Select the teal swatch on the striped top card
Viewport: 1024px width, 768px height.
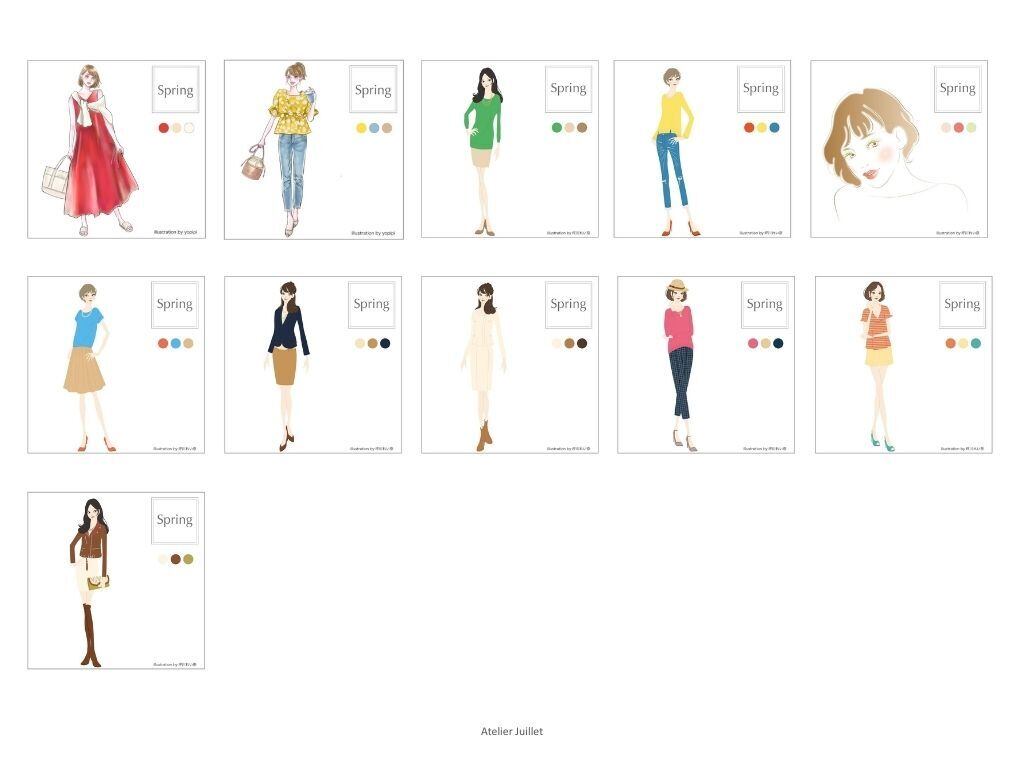pyautogui.click(x=976, y=344)
